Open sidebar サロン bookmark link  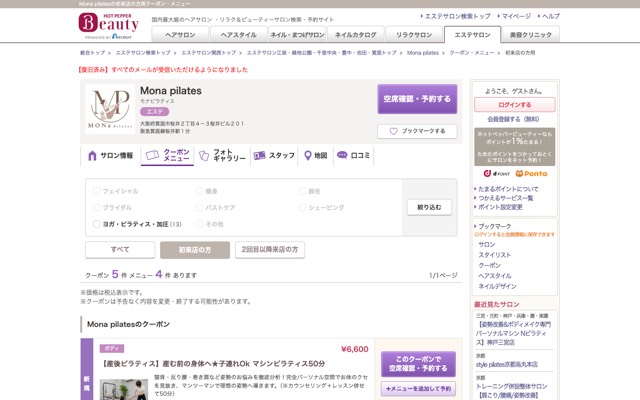pyautogui.click(x=487, y=244)
